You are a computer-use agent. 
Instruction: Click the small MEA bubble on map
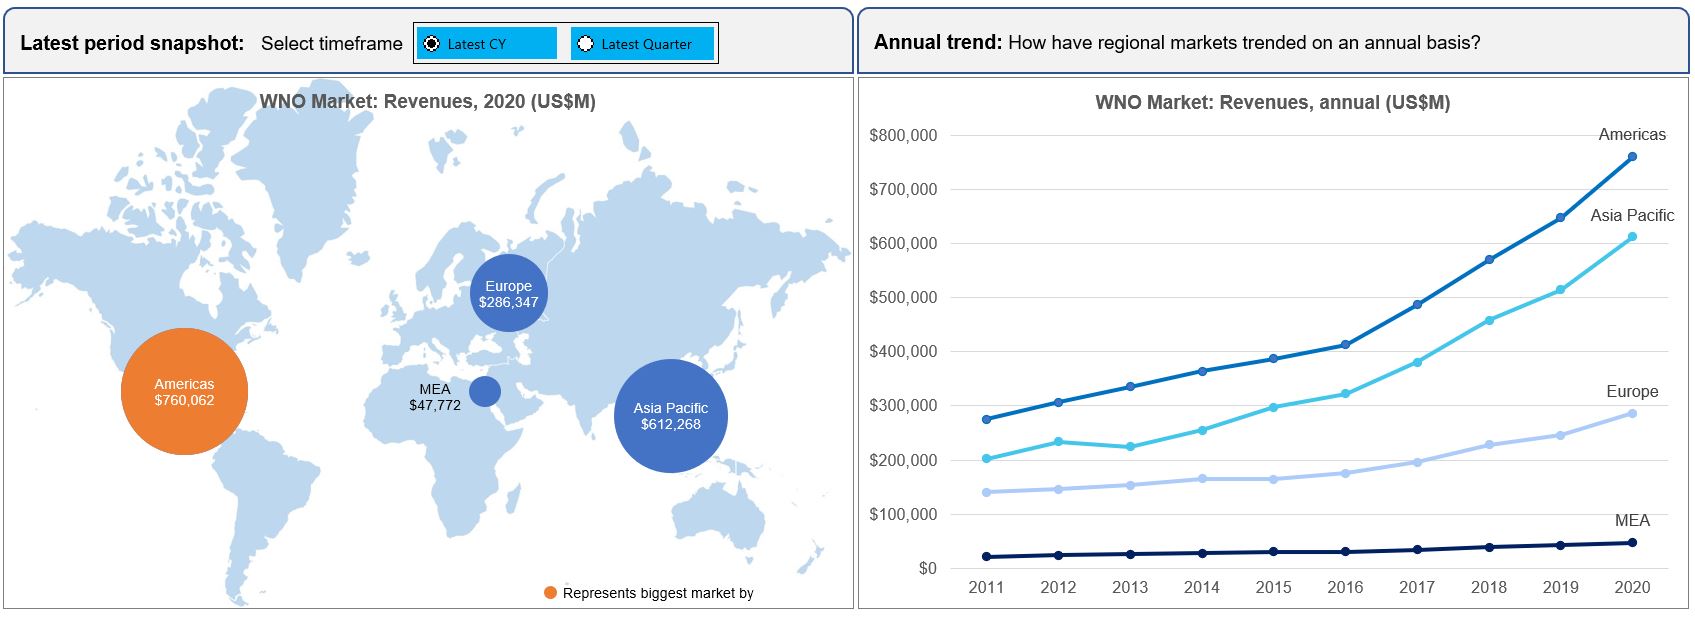click(x=485, y=391)
